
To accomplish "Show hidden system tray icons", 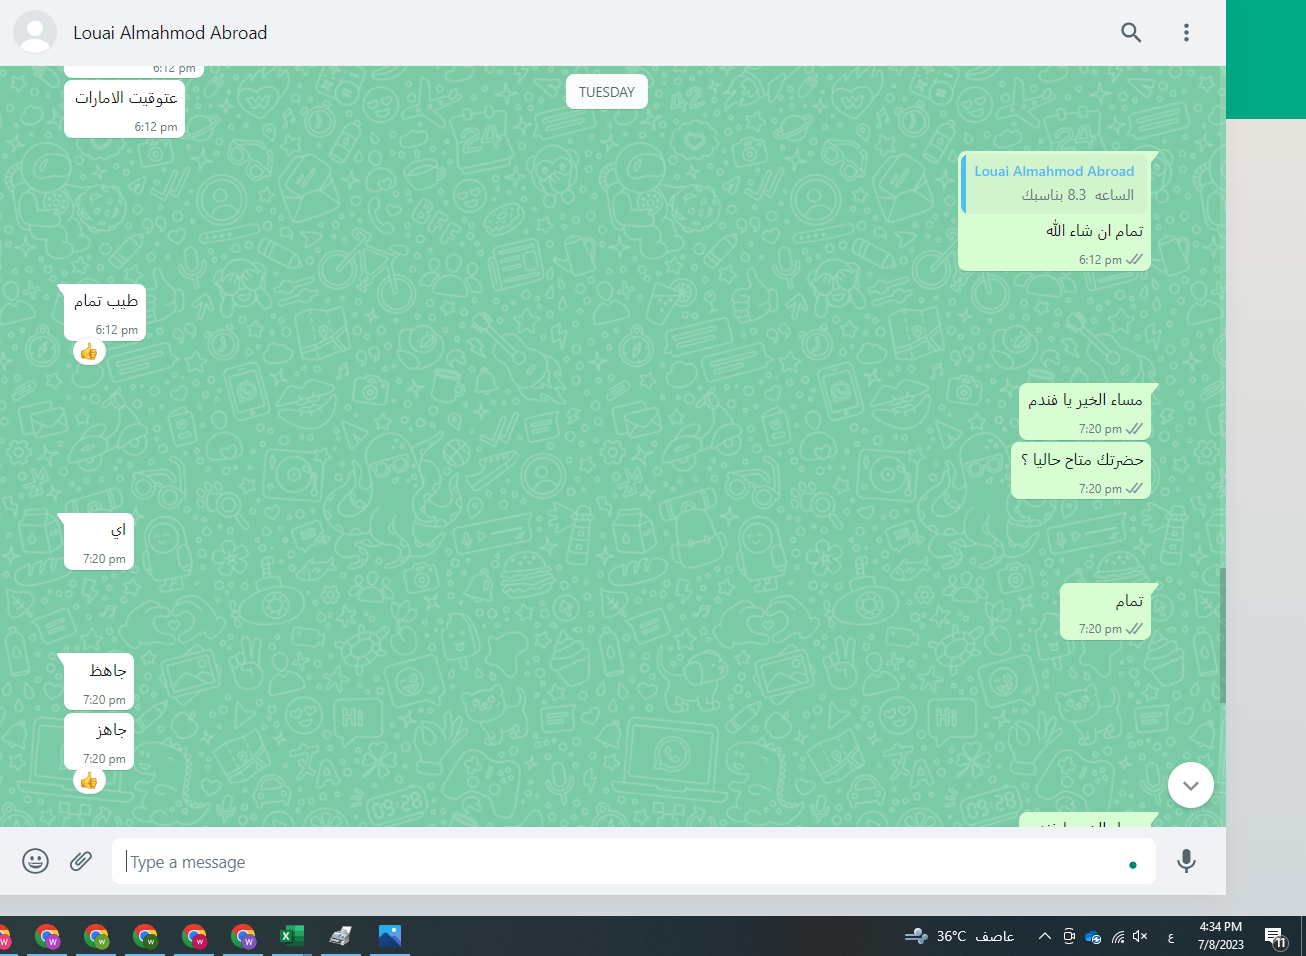I will pyautogui.click(x=1044, y=936).
